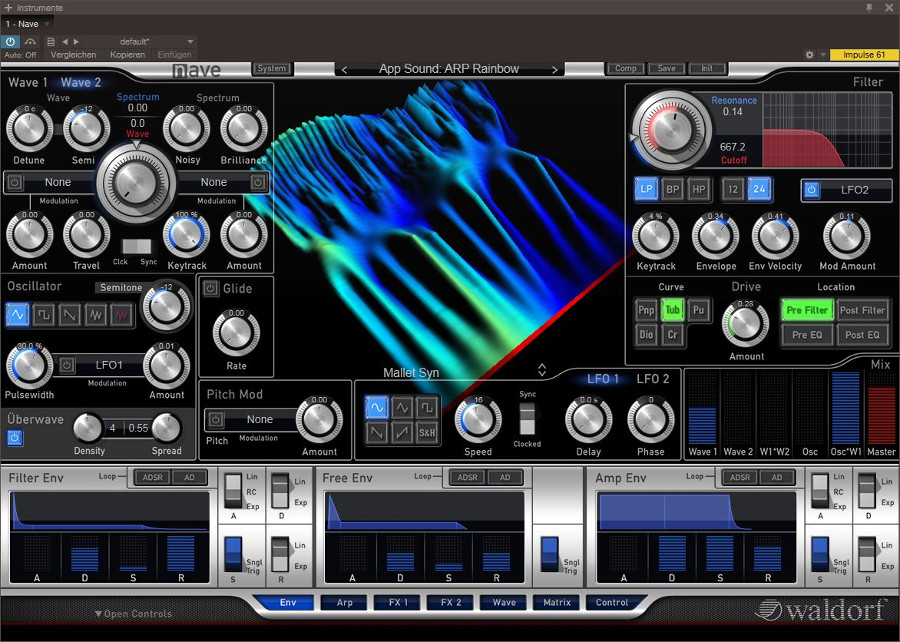Image resolution: width=900 pixels, height=642 pixels.
Task: Select the LFO triangle shape icon
Action: [x=402, y=407]
